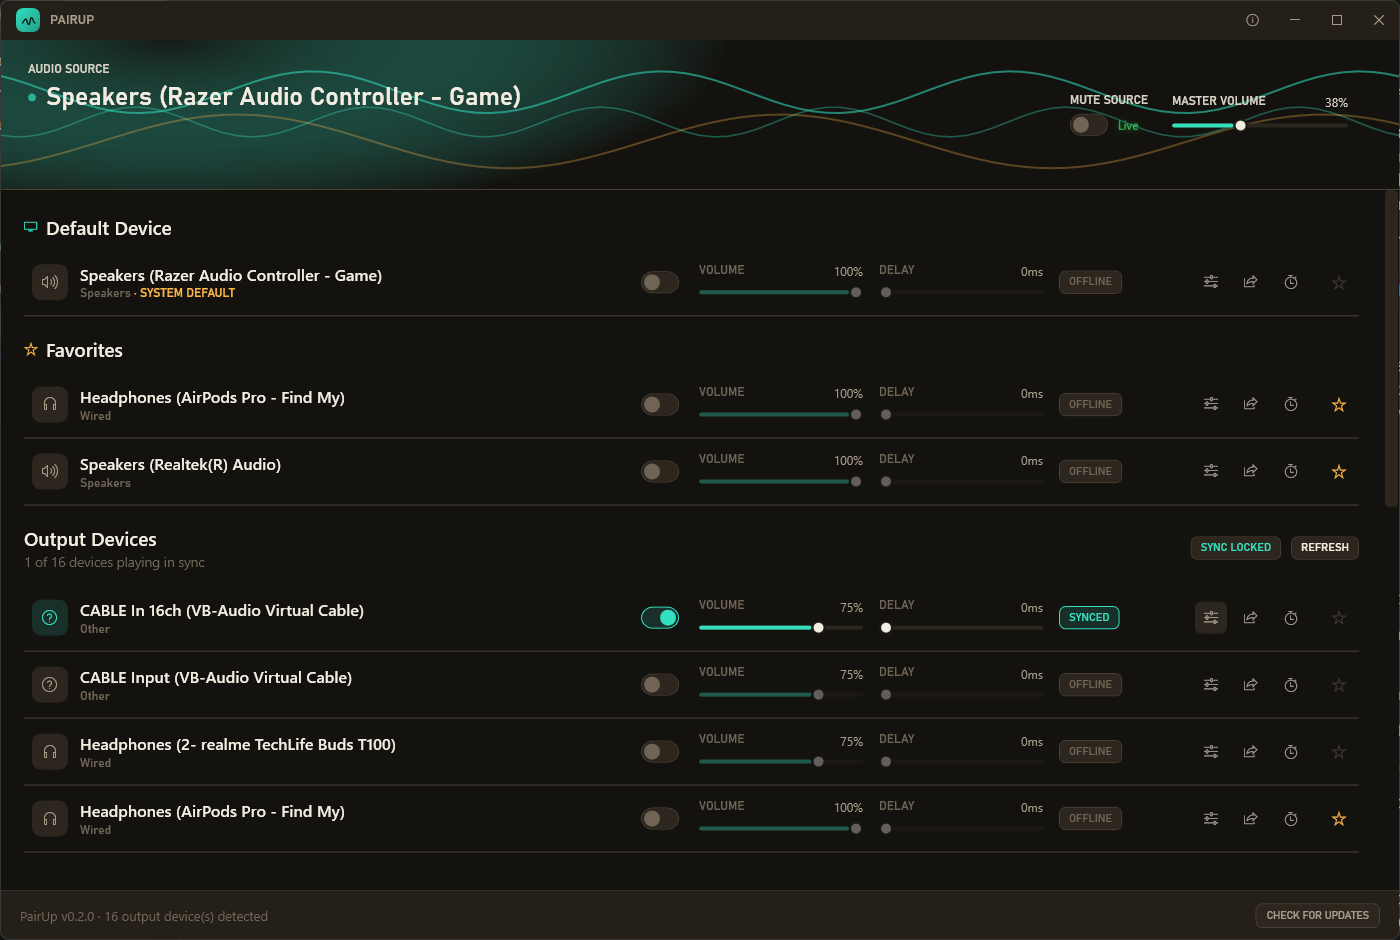Click share arrow icon on Razer default device row

coord(1250,282)
